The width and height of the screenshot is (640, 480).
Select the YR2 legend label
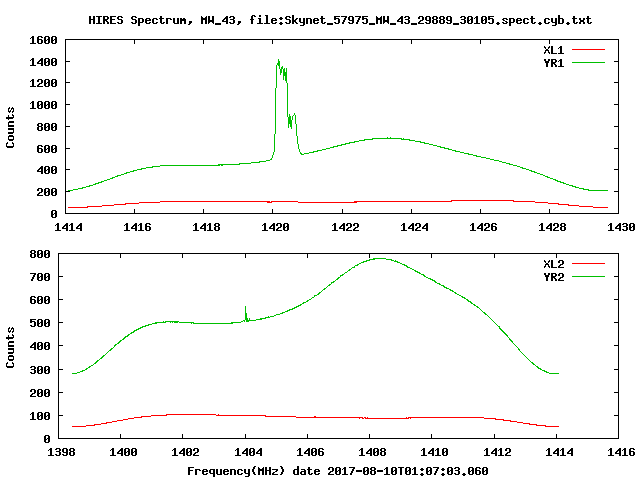[x=553, y=277]
